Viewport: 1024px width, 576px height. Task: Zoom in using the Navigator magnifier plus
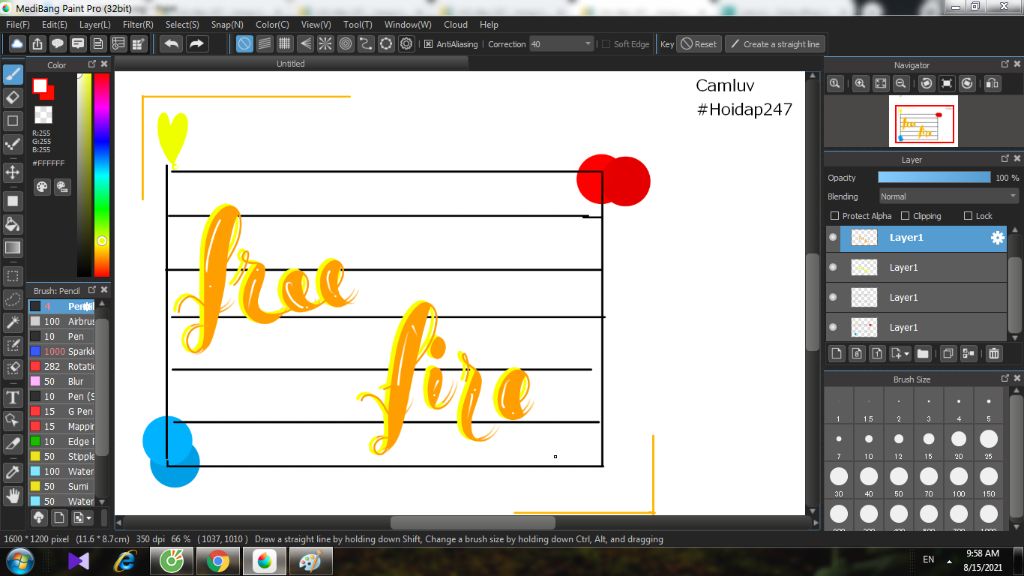(x=860, y=84)
